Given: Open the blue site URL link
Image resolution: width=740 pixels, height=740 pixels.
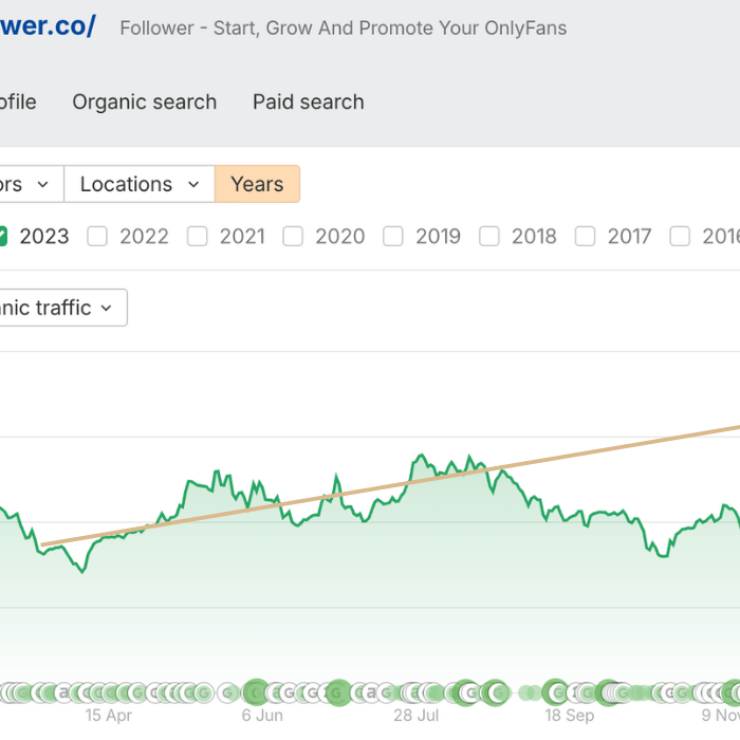Looking at the screenshot, I should pos(48,25).
